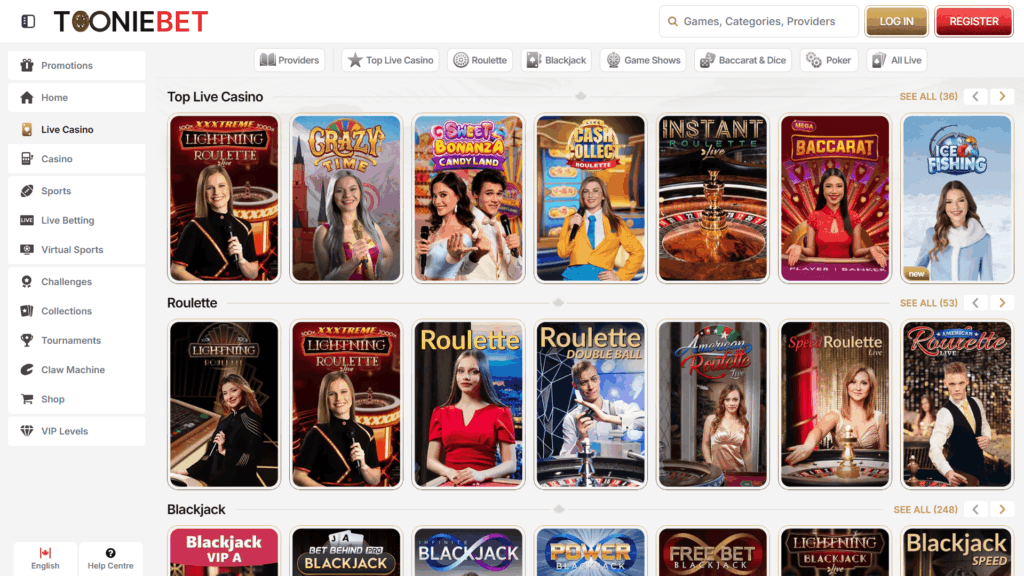
Task: Open the Challenges icon in sidebar
Action: pos(27,282)
